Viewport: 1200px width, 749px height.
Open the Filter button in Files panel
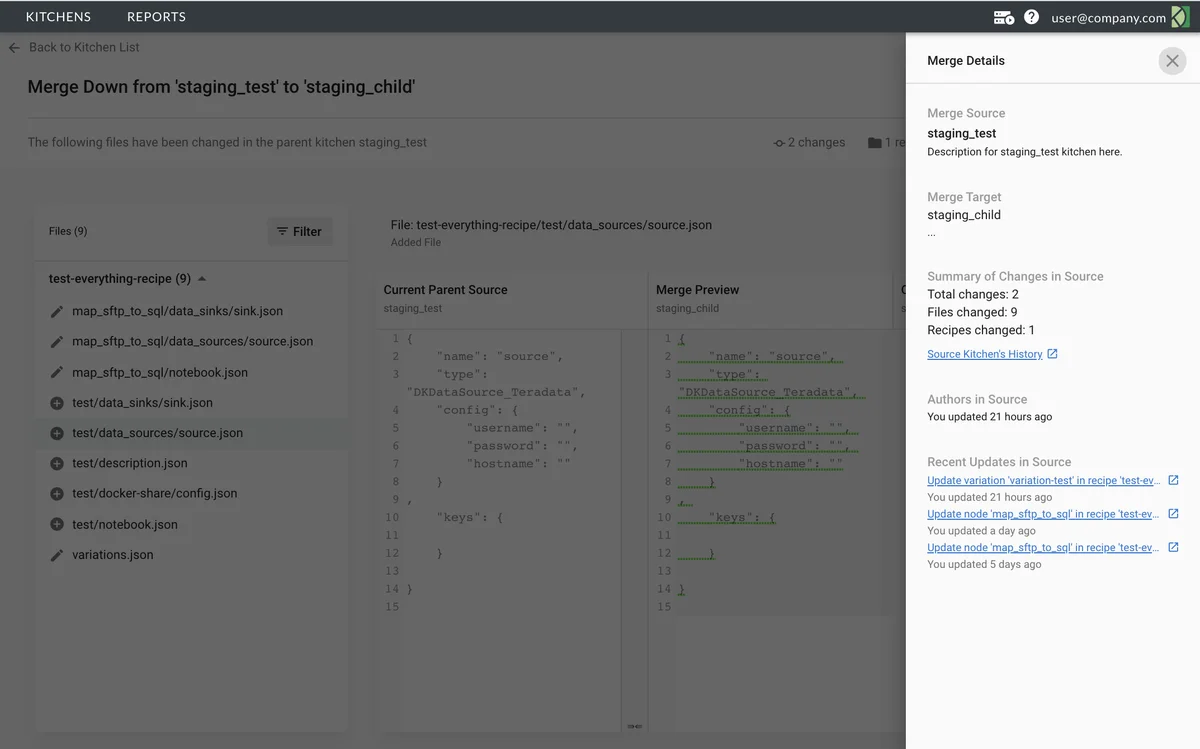[x=299, y=231]
